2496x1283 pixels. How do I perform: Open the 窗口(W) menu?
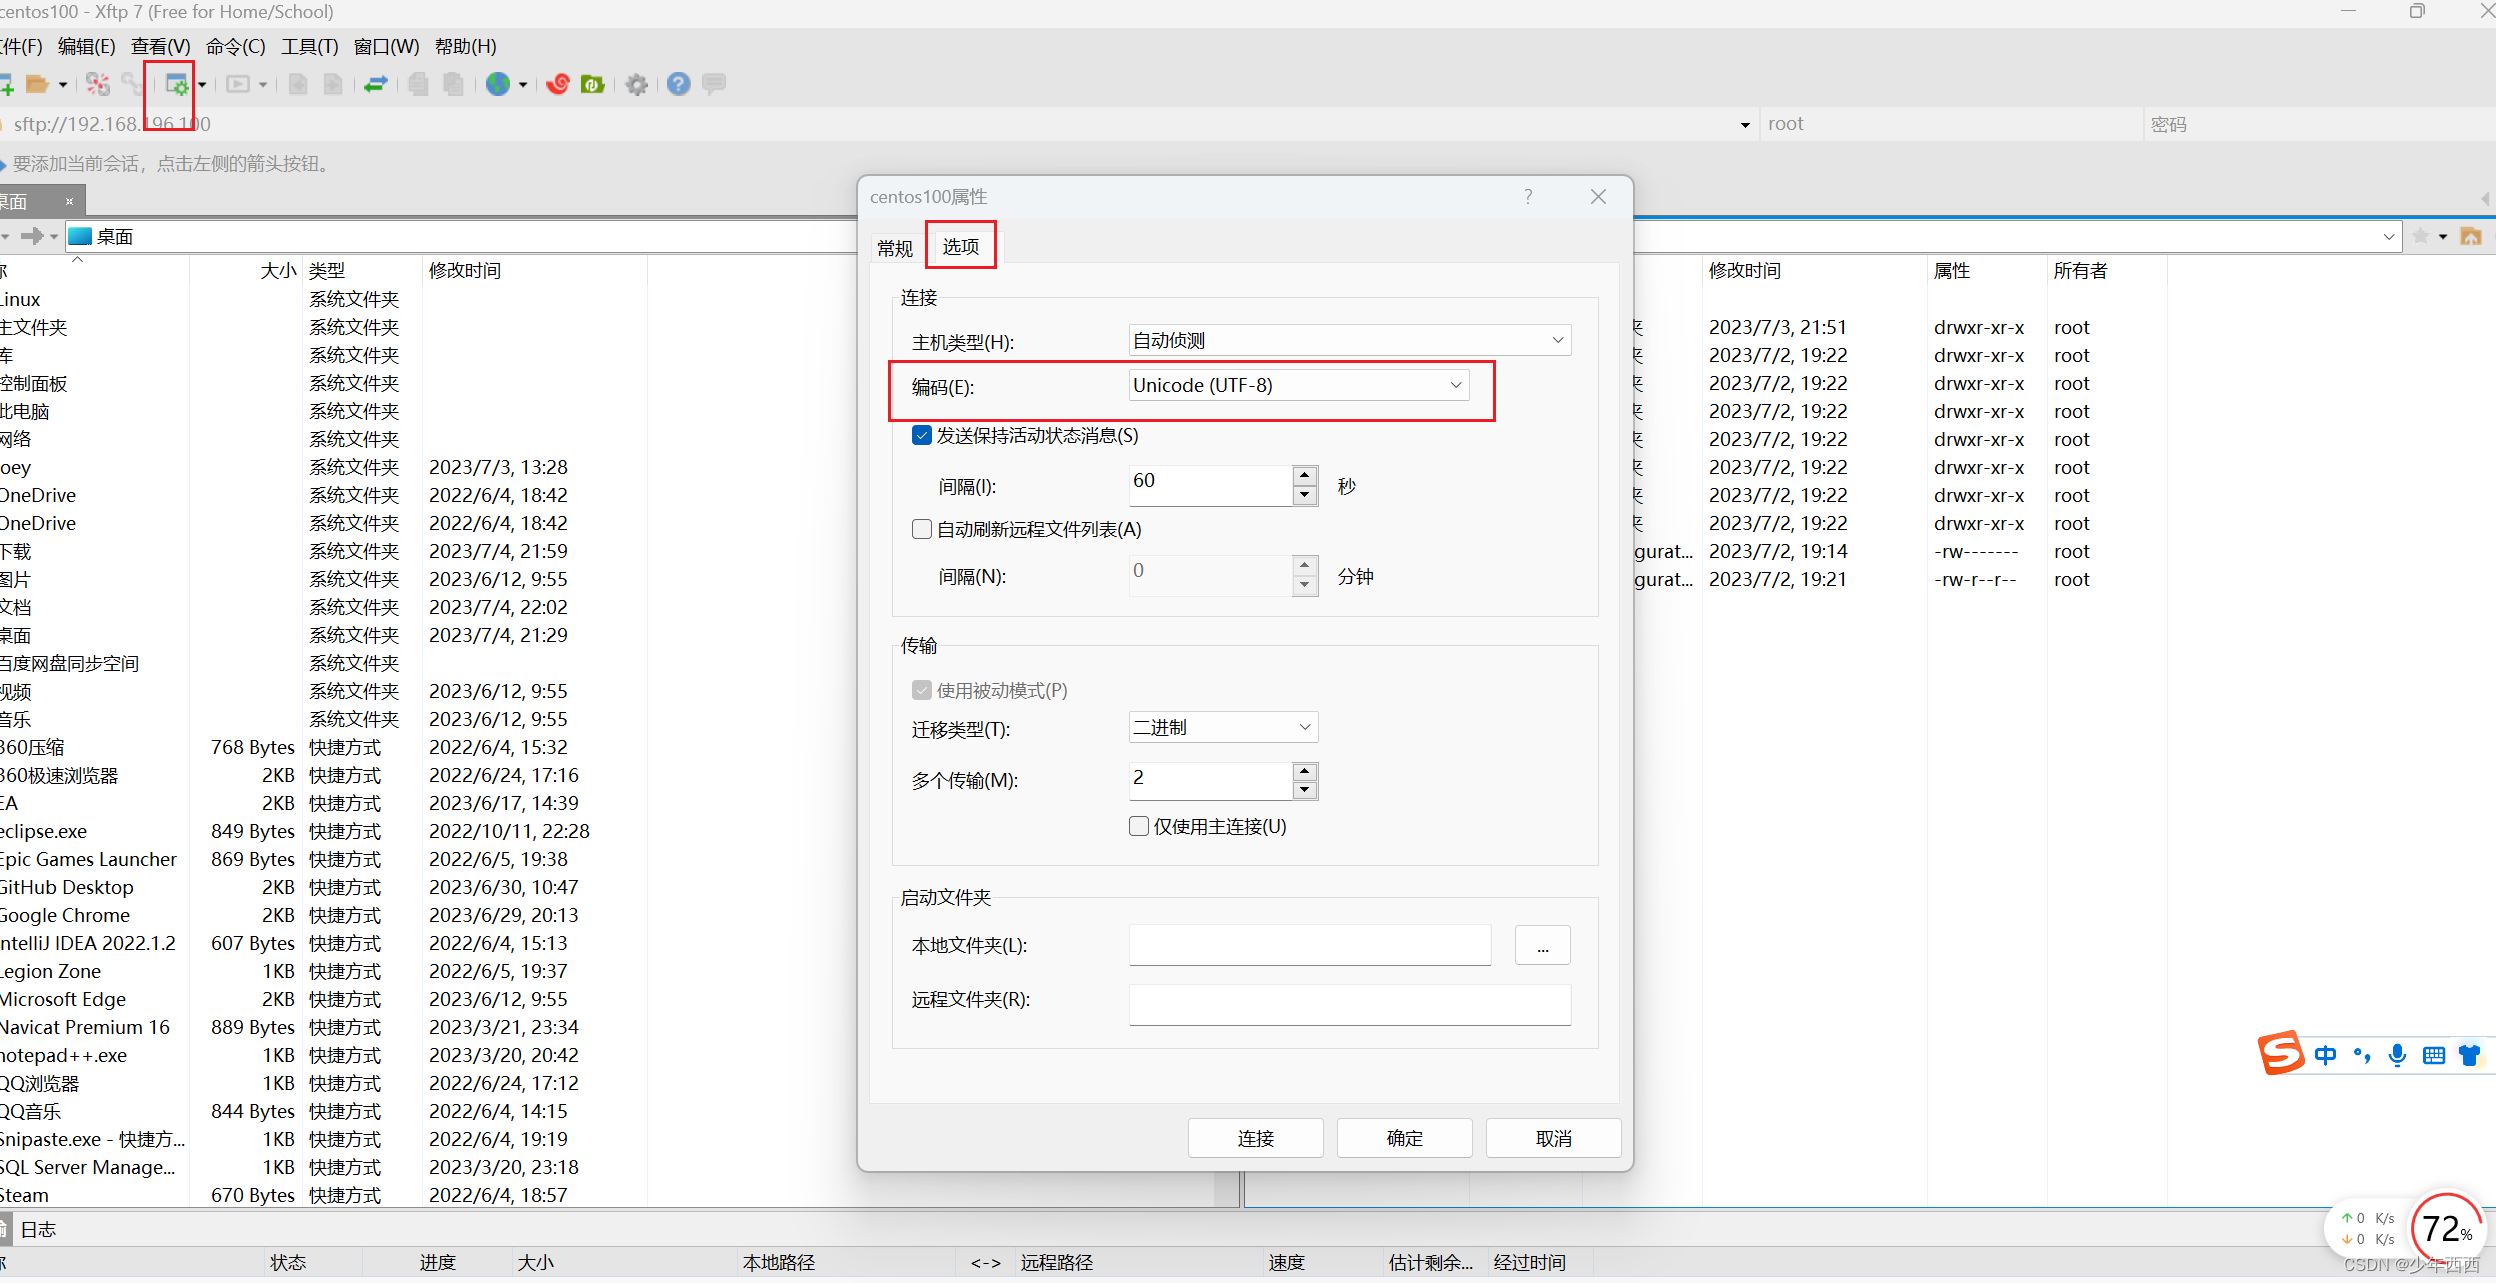click(x=387, y=46)
